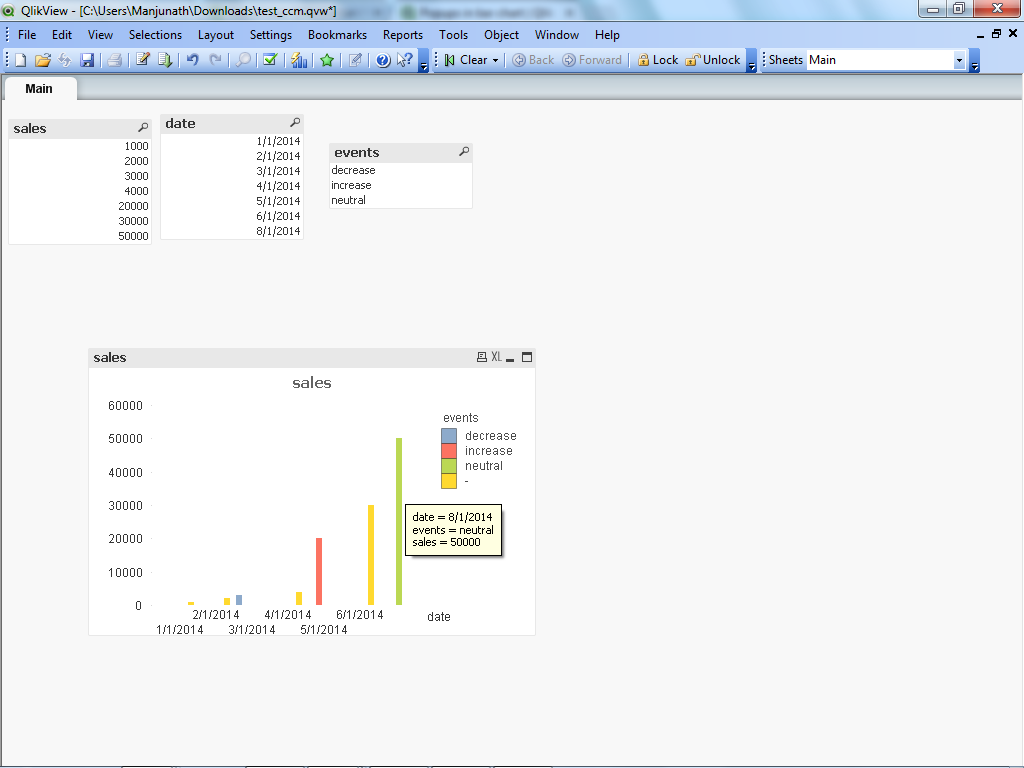This screenshot has width=1024, height=768.
Task: Click the red increase legend swatch
Action: tap(449, 451)
